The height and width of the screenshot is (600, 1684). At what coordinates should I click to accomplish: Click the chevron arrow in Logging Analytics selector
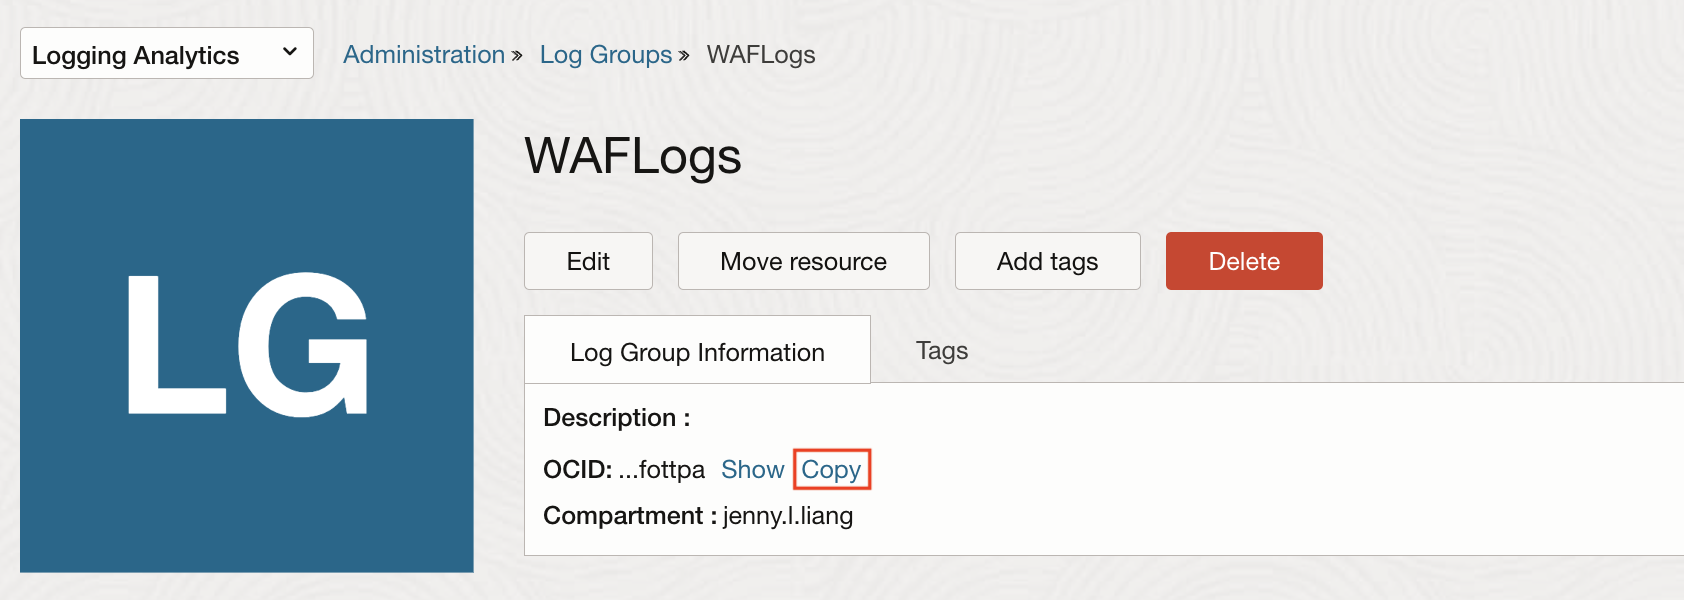[x=290, y=52]
